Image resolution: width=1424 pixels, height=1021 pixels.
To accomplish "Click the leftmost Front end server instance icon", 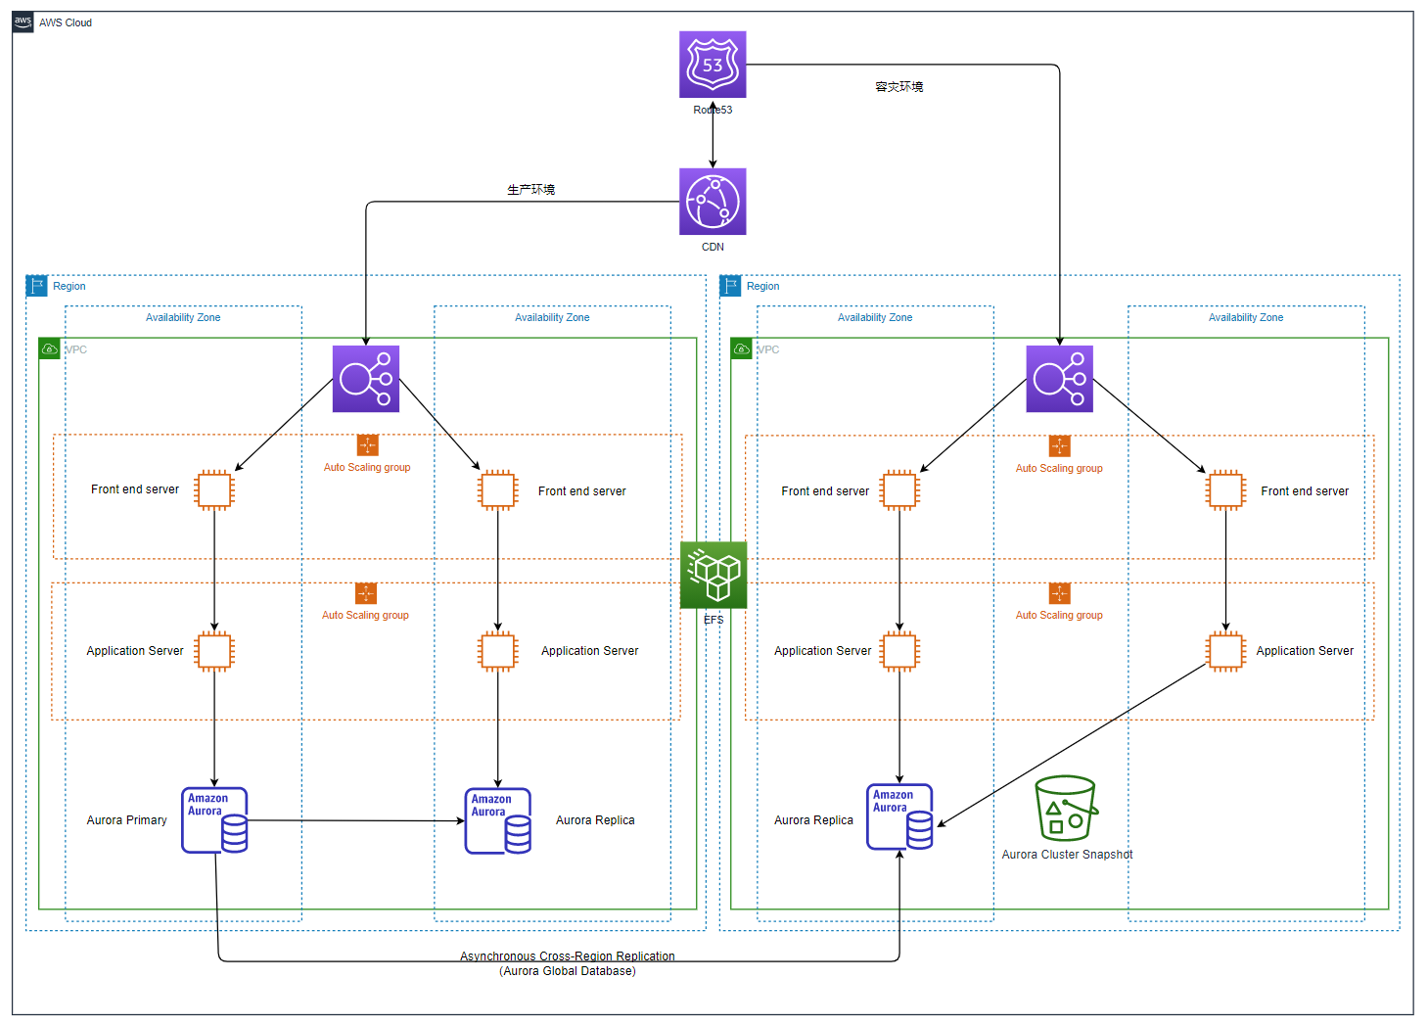I will [214, 490].
